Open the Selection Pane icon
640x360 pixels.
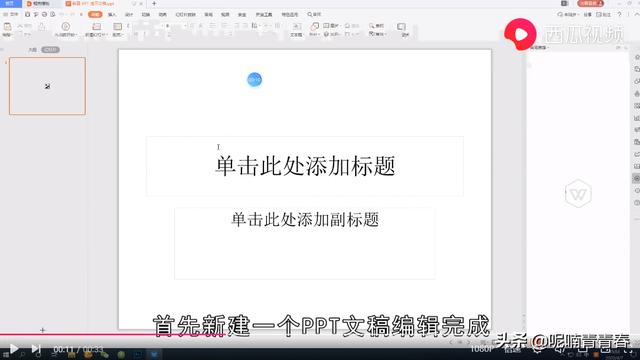[401, 27]
